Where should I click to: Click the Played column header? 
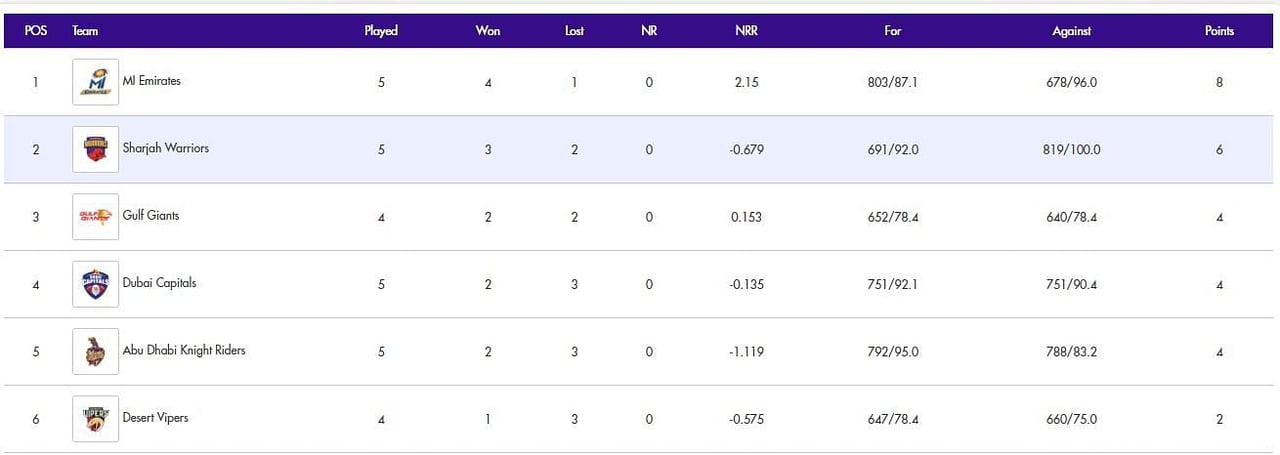click(x=381, y=31)
